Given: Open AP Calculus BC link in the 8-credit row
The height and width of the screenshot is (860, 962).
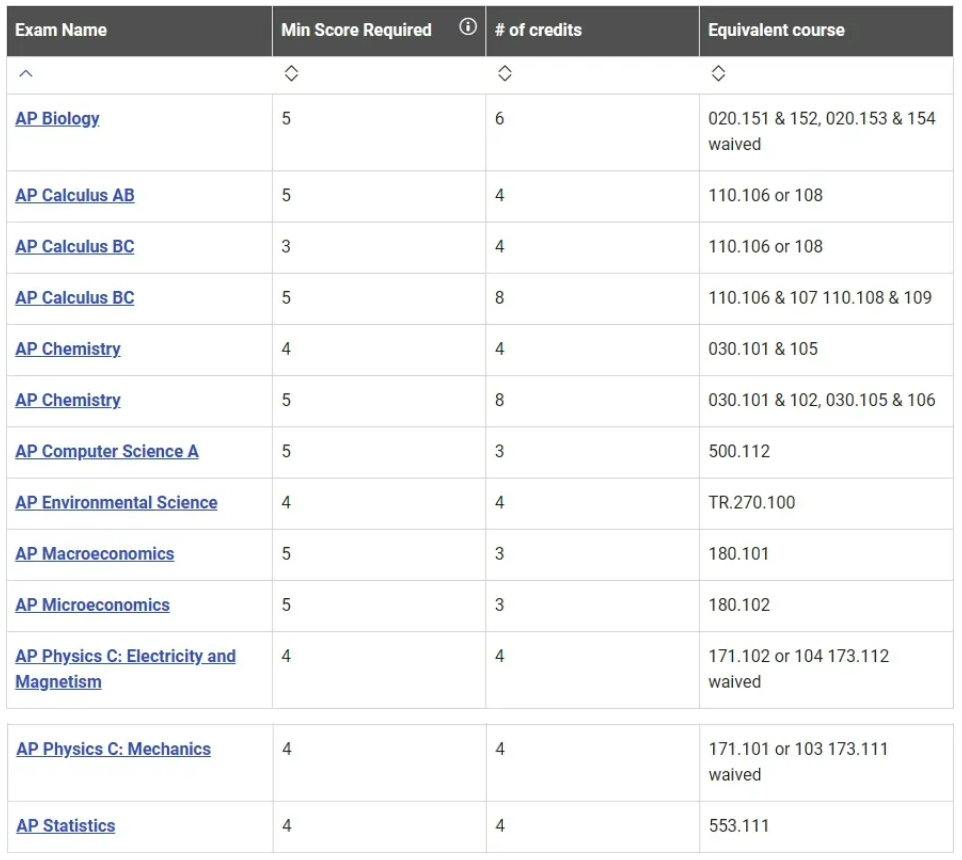Looking at the screenshot, I should (x=74, y=297).
